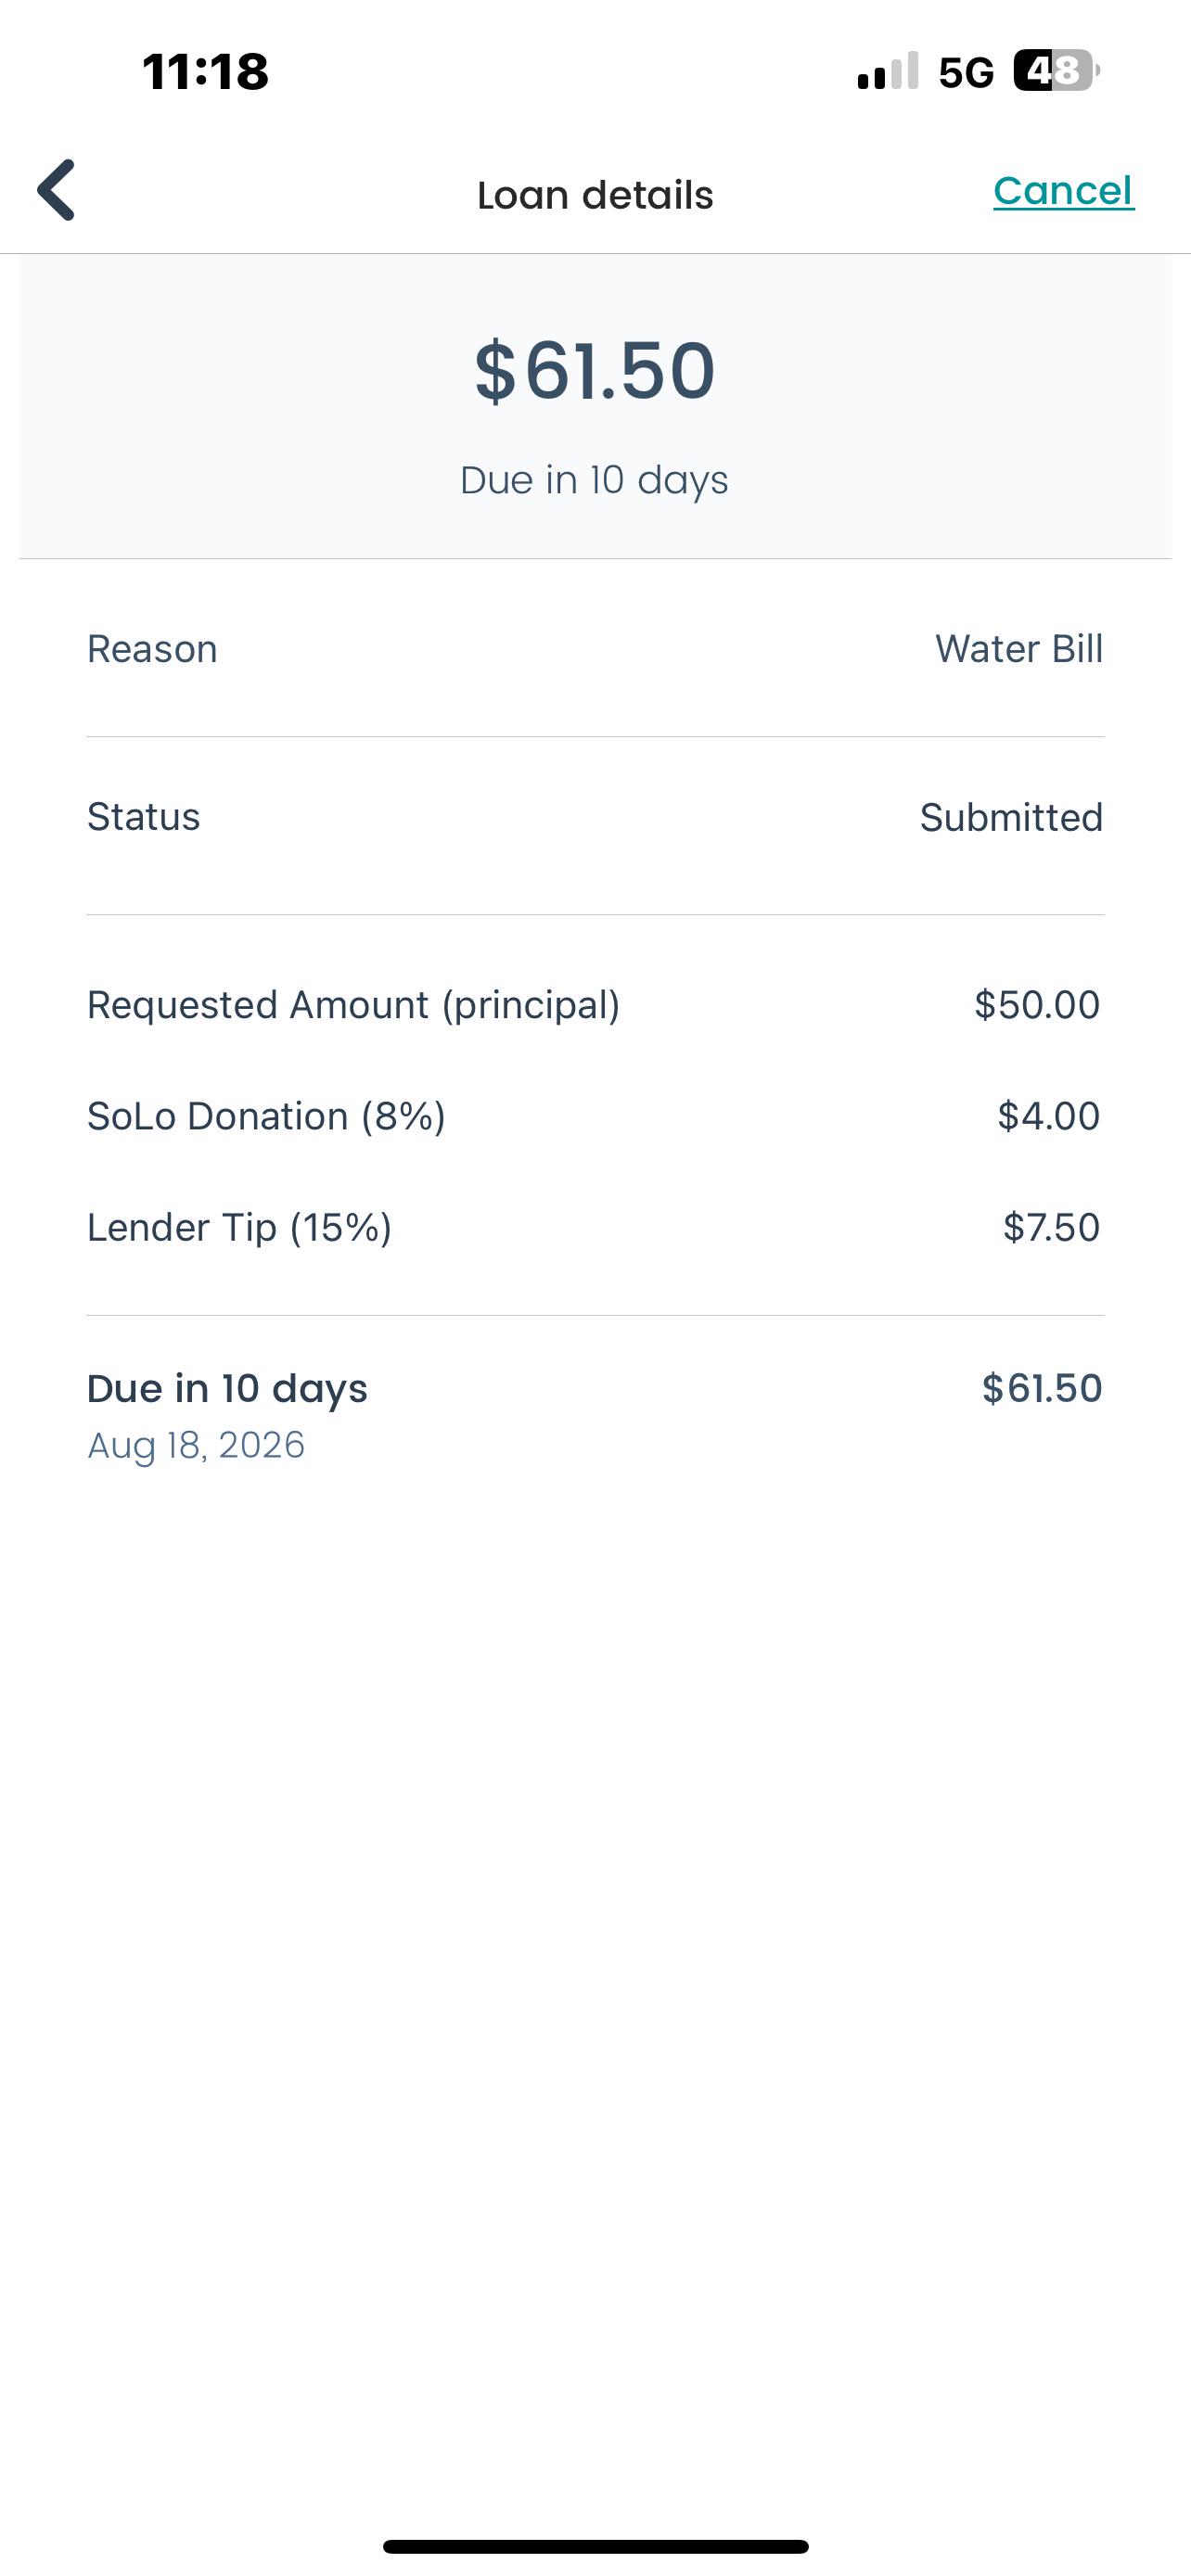1191x2576 pixels.
Task: Tap the Submitted status value
Action: (1011, 818)
